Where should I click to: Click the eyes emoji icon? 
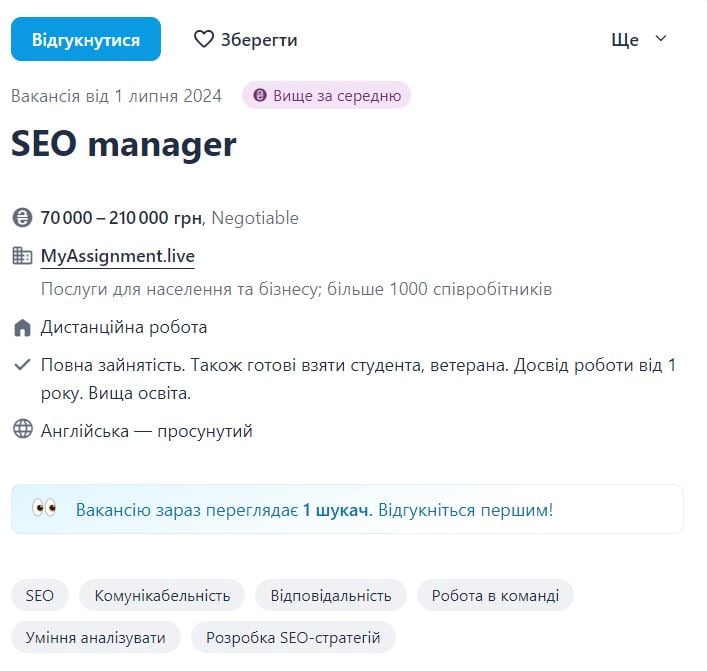[x=44, y=508]
